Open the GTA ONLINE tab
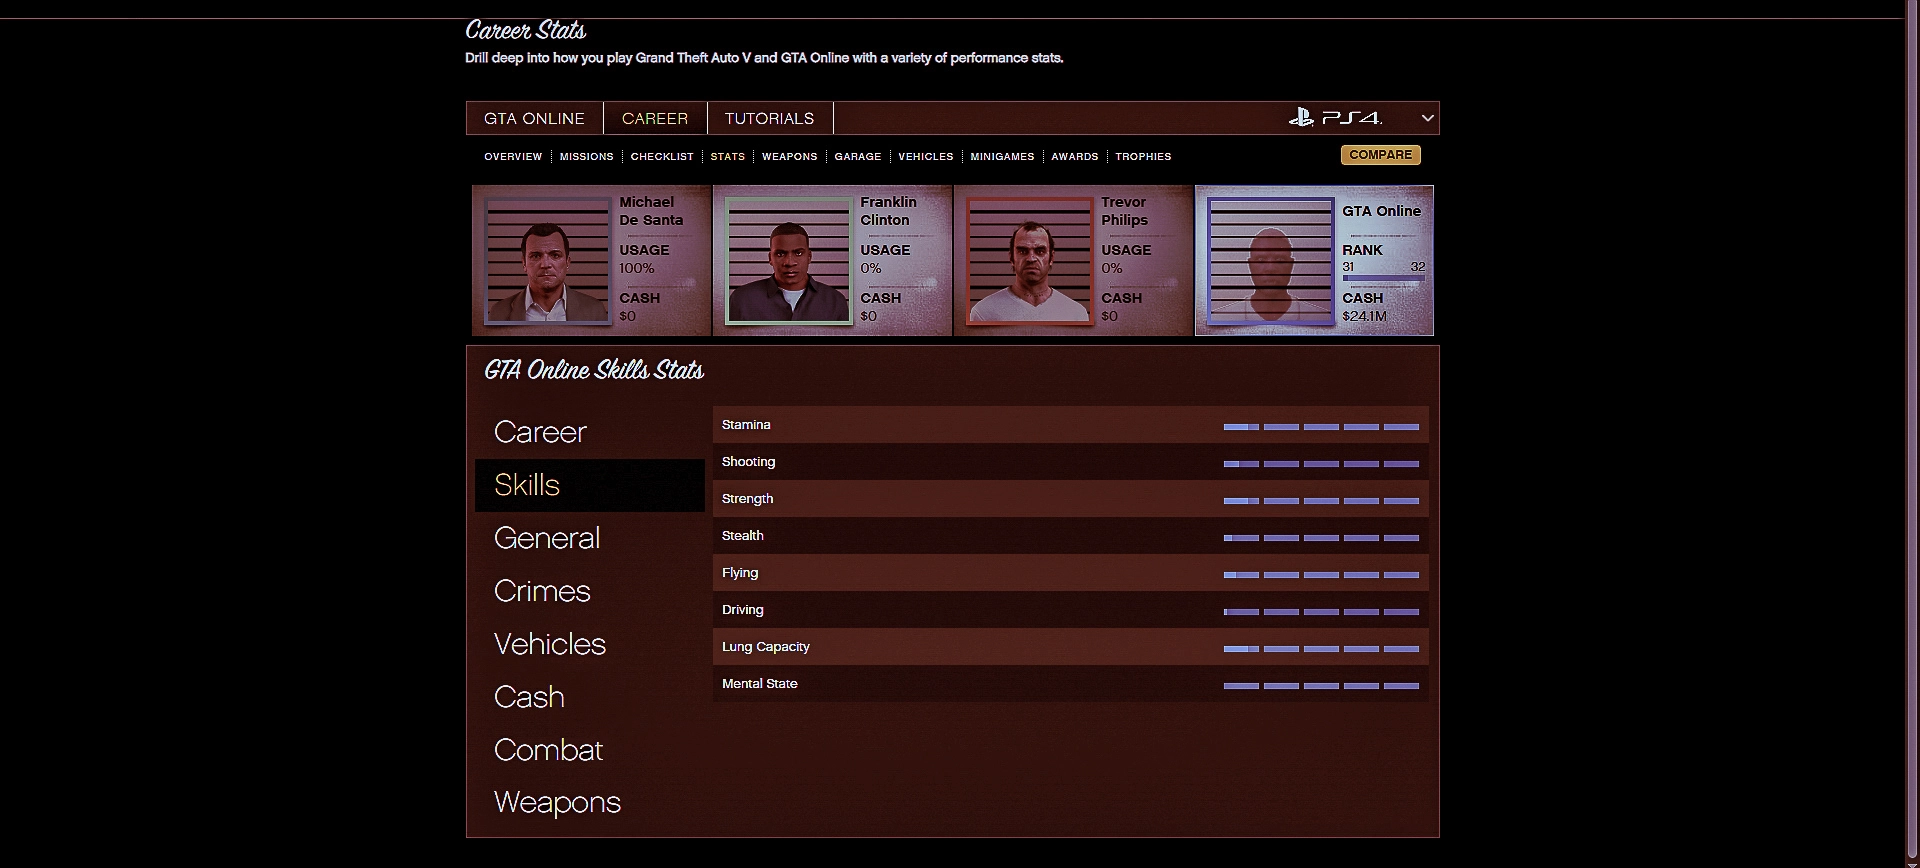 coord(535,118)
